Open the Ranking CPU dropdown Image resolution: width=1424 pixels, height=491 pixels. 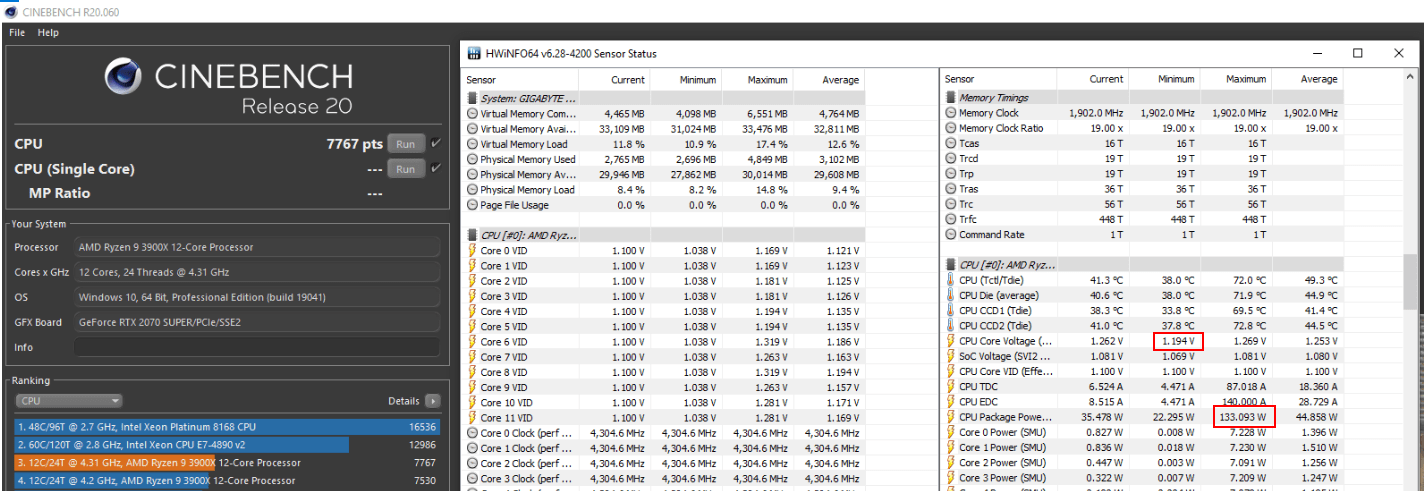[69, 401]
